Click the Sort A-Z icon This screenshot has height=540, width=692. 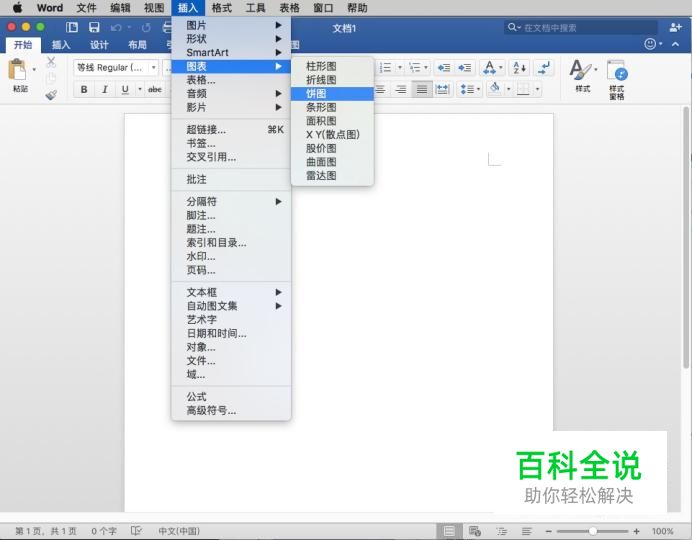[519, 68]
